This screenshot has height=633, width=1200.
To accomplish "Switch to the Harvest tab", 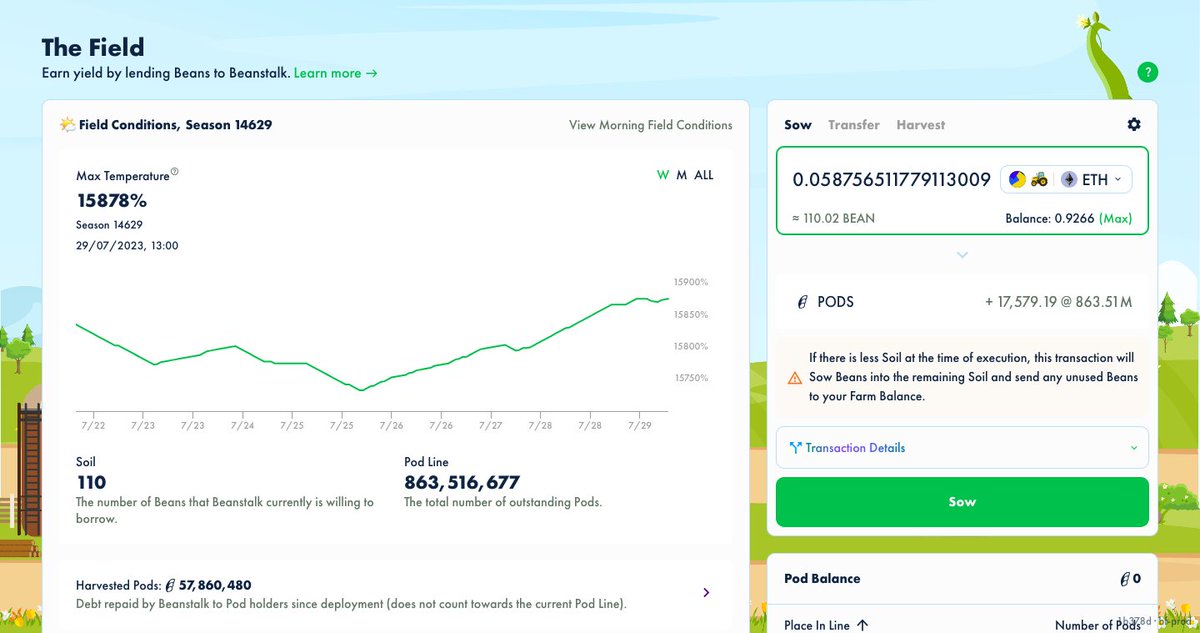I will pyautogui.click(x=921, y=125).
